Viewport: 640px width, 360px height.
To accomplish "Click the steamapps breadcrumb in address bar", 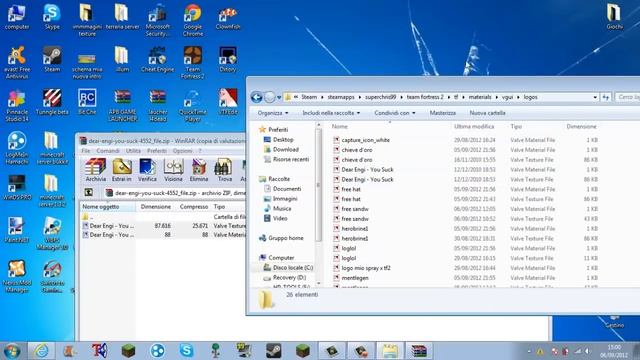I will 341,97.
